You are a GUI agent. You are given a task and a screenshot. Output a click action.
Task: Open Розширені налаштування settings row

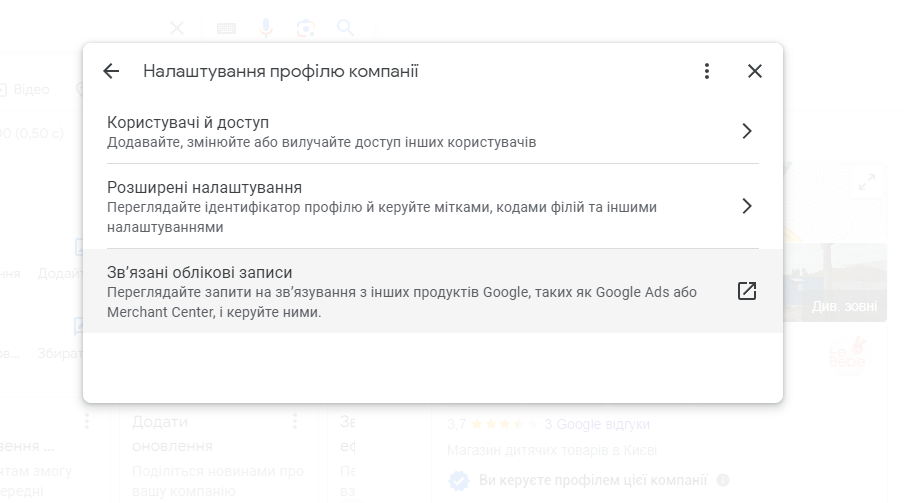[x=400, y=206]
